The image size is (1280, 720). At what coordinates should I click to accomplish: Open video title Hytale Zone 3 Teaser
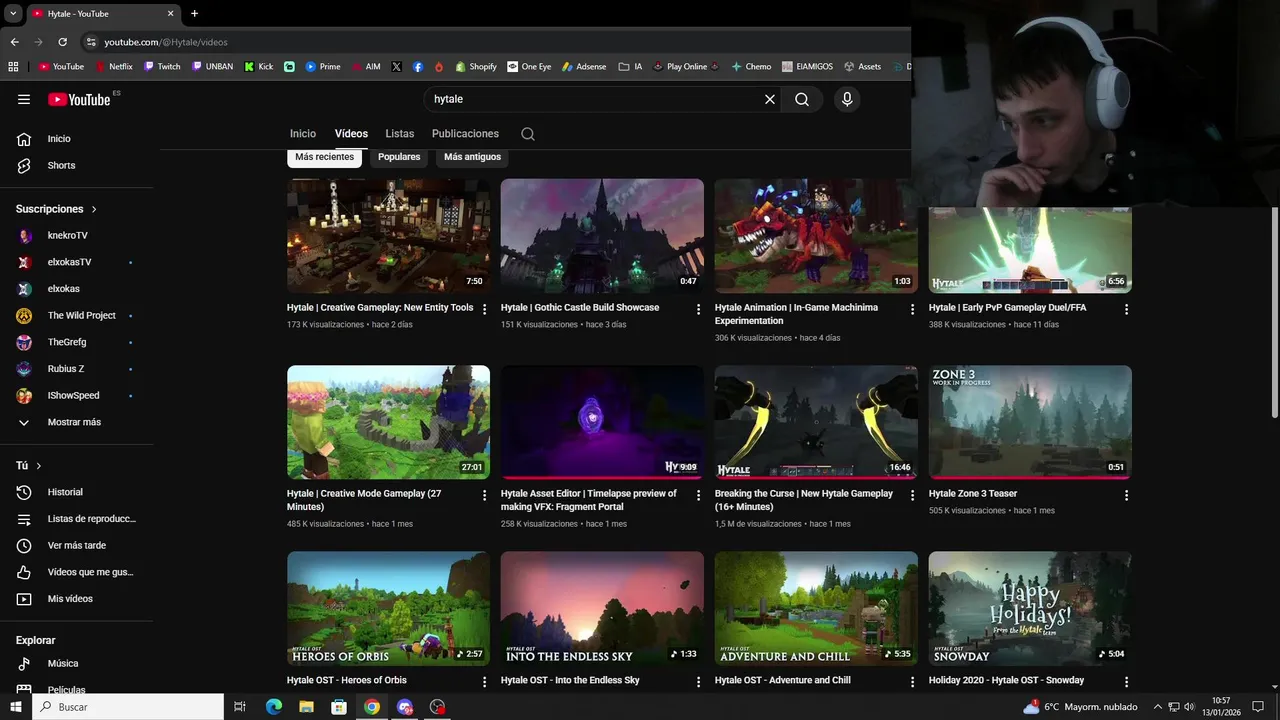[x=973, y=494]
